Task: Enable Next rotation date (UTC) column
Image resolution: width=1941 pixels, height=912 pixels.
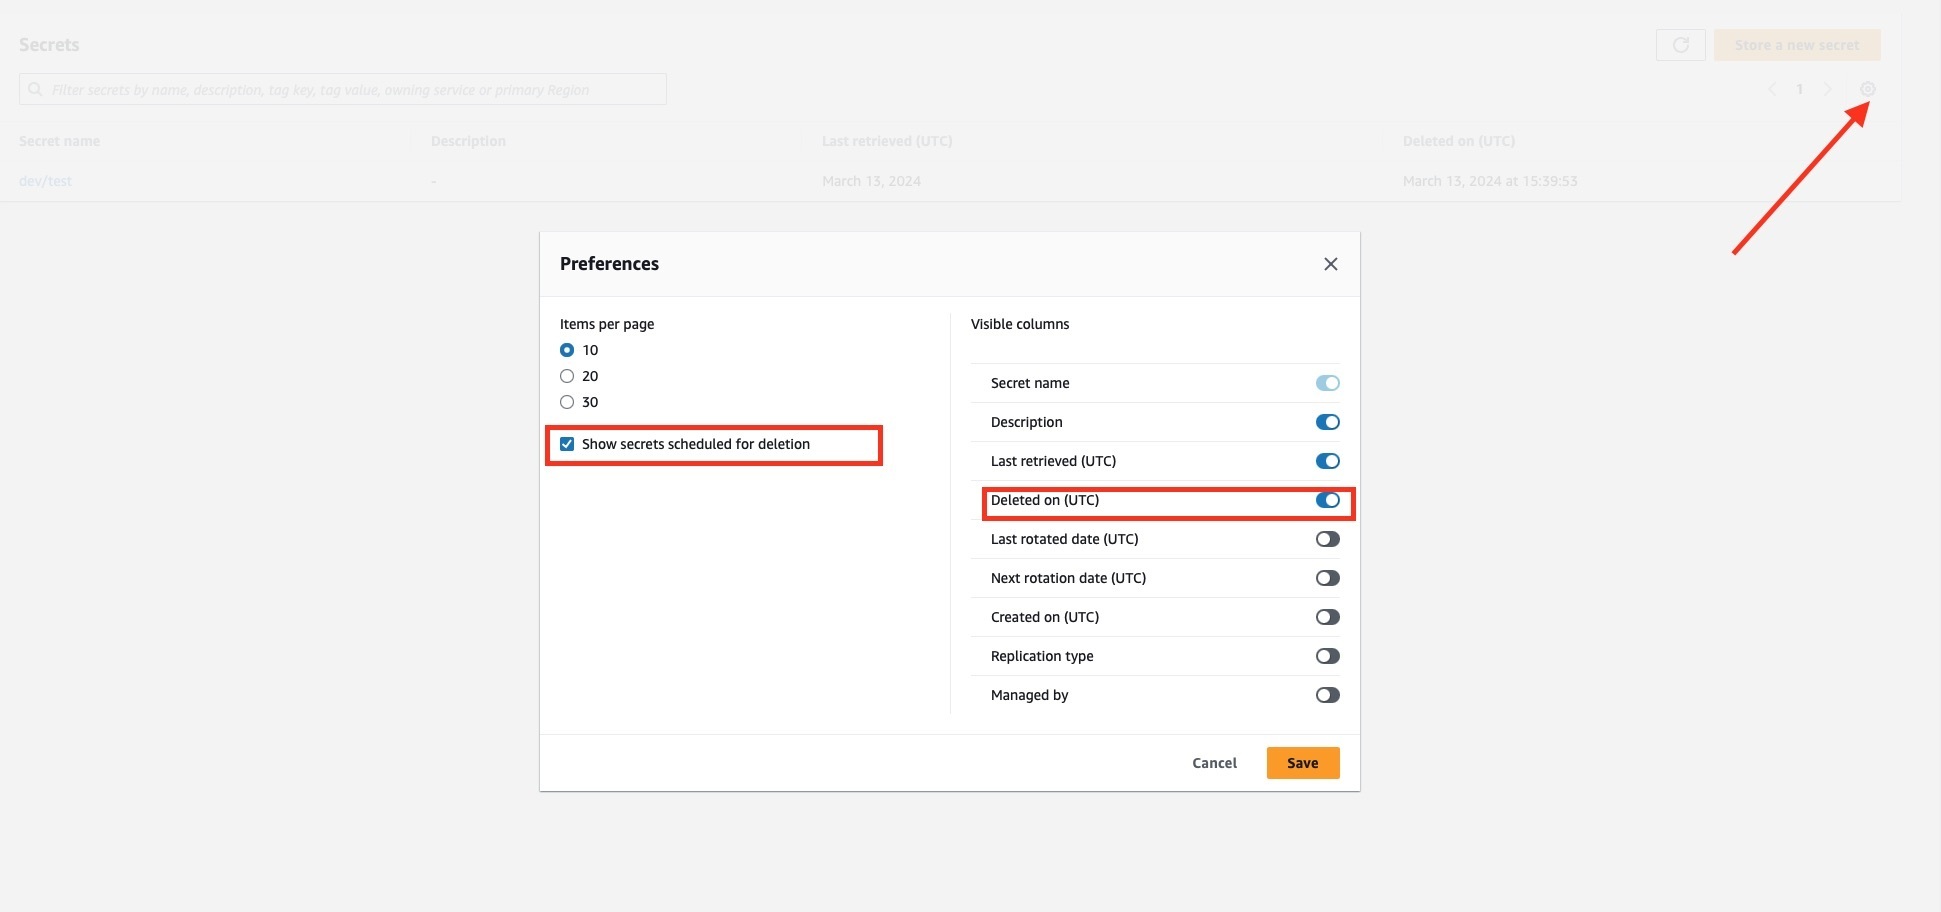Action: pyautogui.click(x=1327, y=578)
